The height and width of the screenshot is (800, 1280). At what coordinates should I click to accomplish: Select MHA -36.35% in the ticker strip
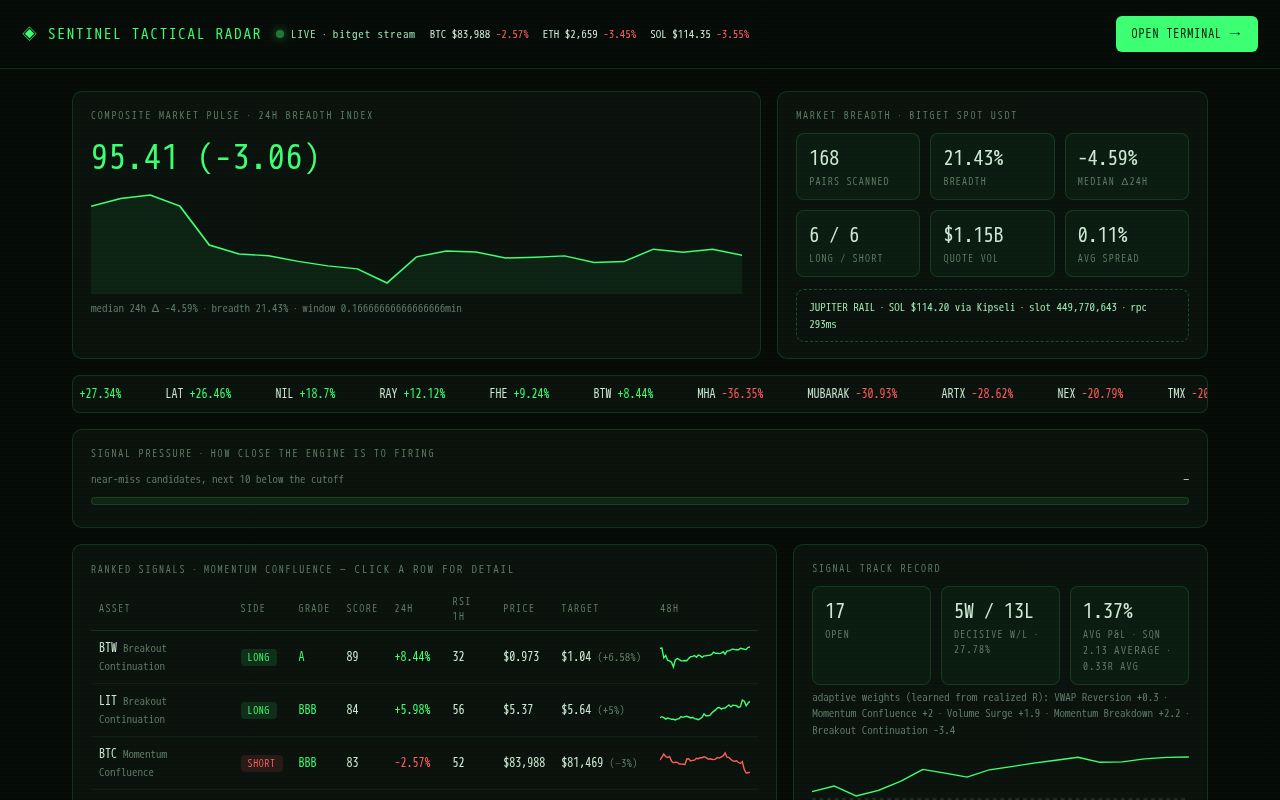[x=730, y=394]
